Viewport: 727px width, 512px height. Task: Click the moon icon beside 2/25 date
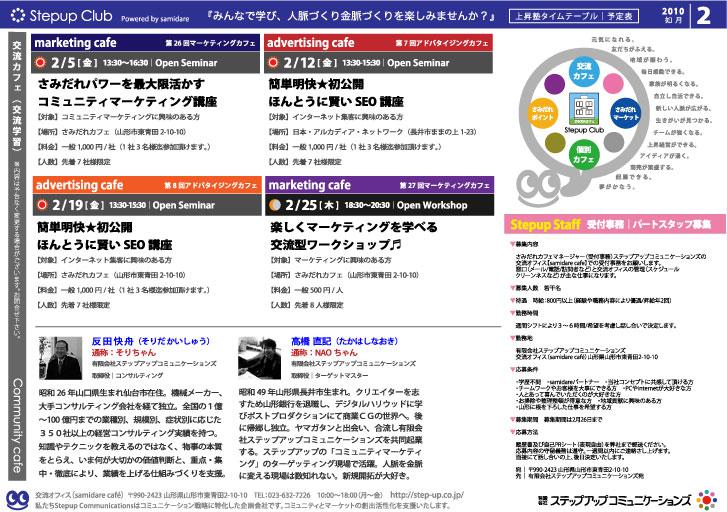coord(275,204)
